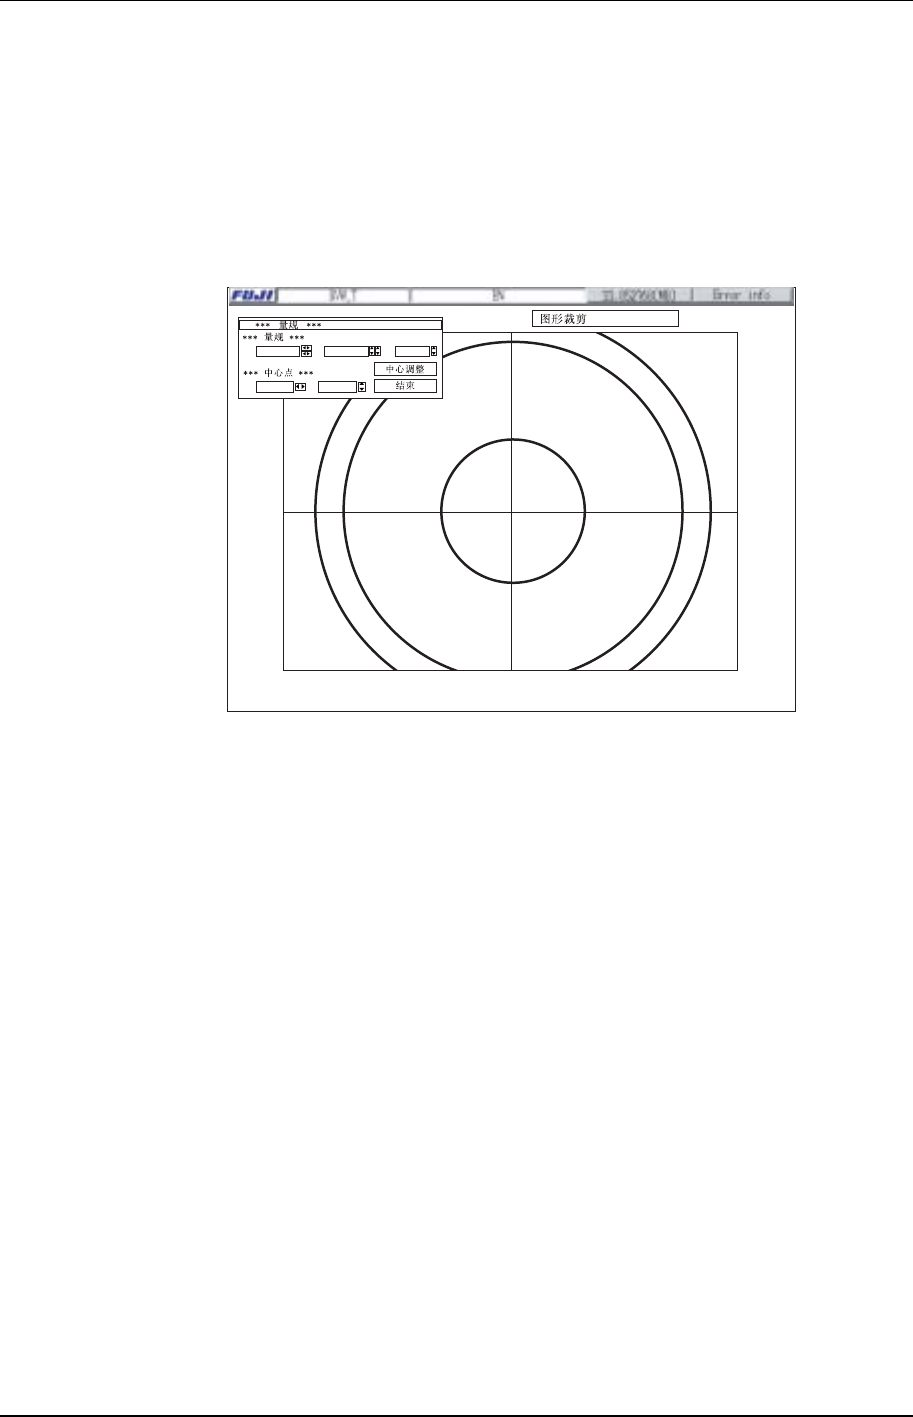The height and width of the screenshot is (1417, 913).
Task: Select the third 量规 input field
Action: [413, 351]
